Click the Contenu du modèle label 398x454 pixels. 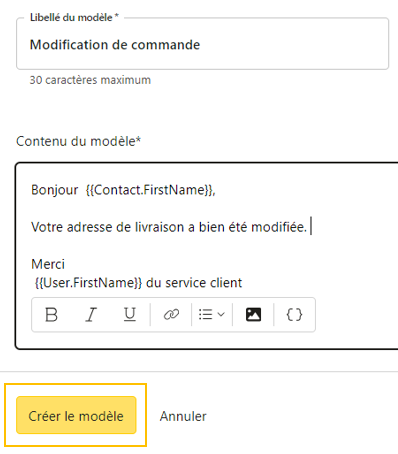coord(79,141)
